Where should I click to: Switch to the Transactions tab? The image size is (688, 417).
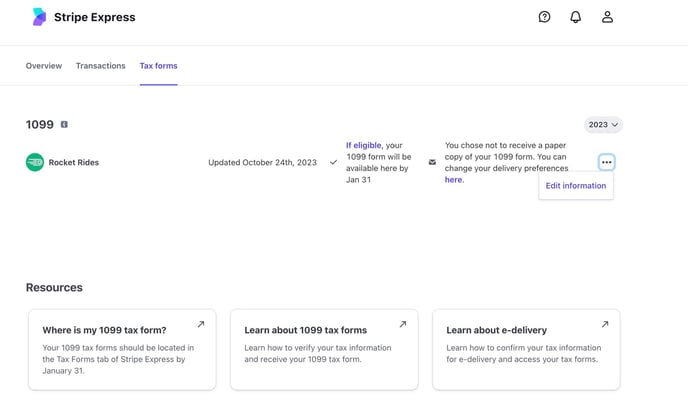point(100,66)
